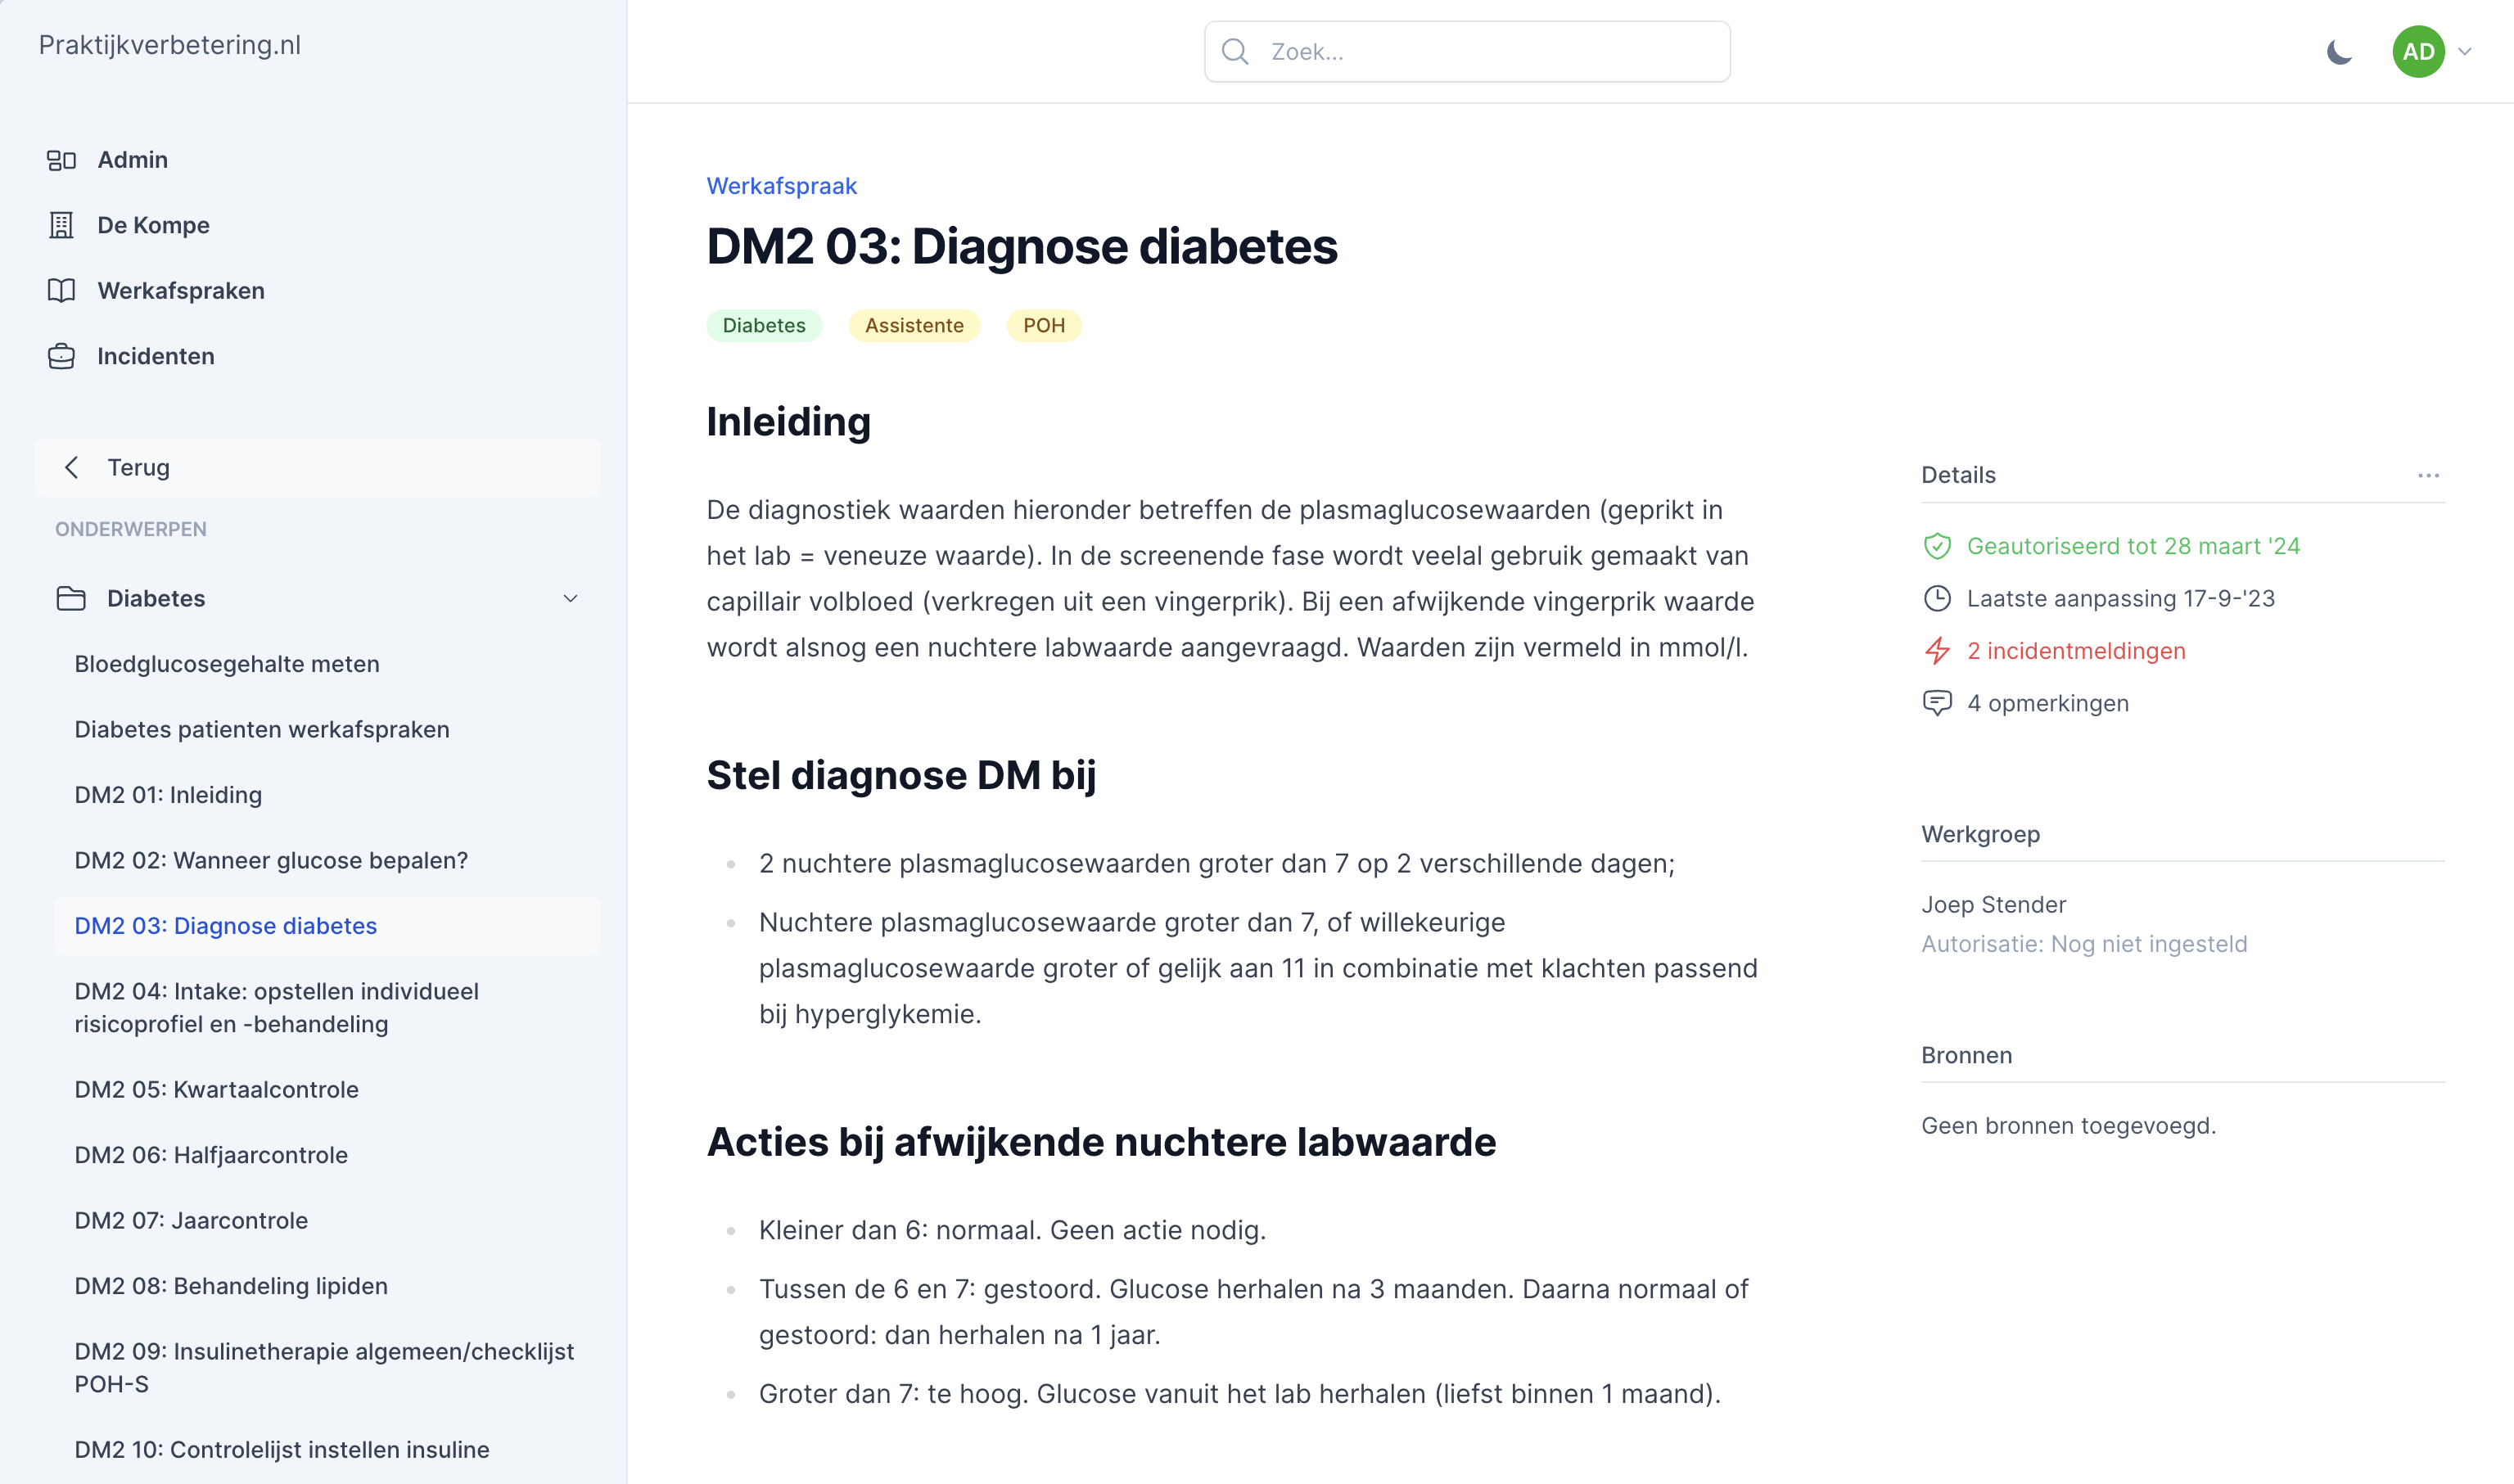Click the green Diabetes tag
Viewport: 2514px width, 1484px height.
(x=764, y=326)
